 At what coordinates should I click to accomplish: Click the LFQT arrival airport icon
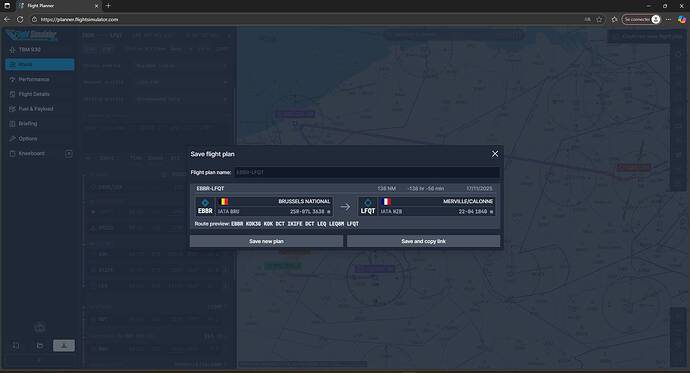[367, 207]
